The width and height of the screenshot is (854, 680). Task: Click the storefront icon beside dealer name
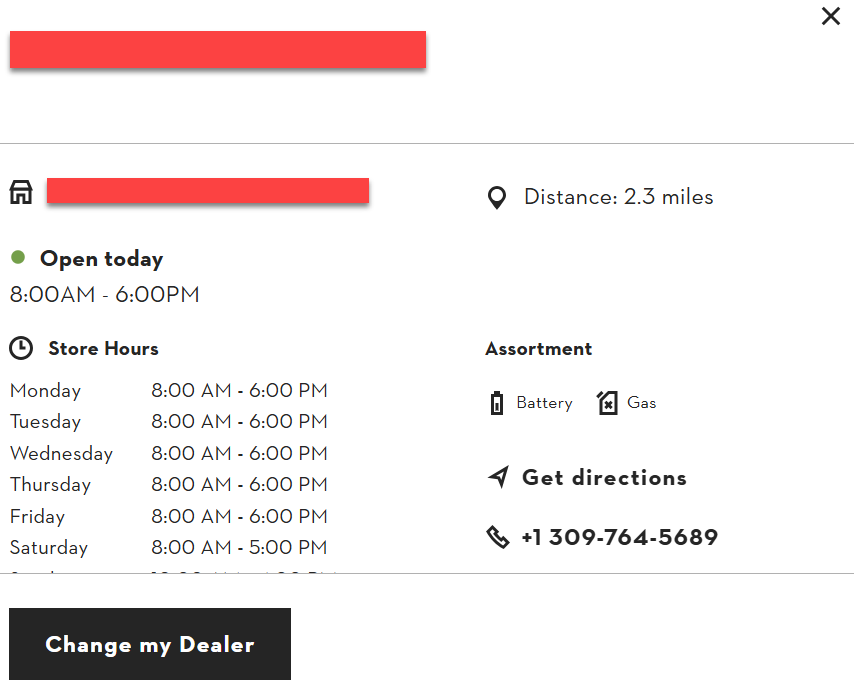tap(21, 192)
